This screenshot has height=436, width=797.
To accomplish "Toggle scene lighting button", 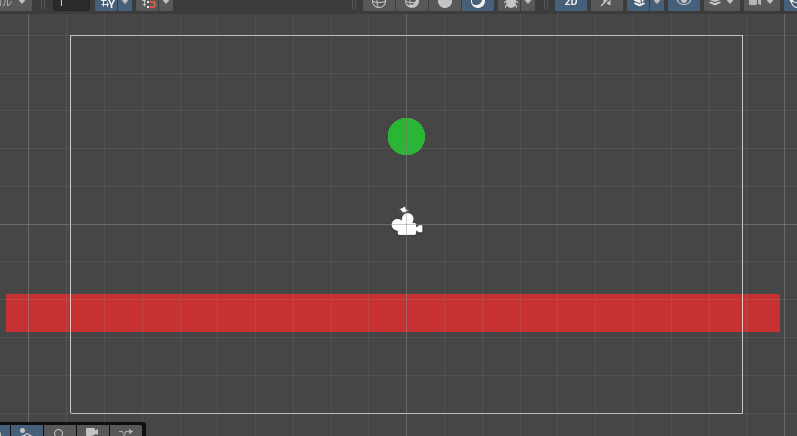I will point(605,3).
